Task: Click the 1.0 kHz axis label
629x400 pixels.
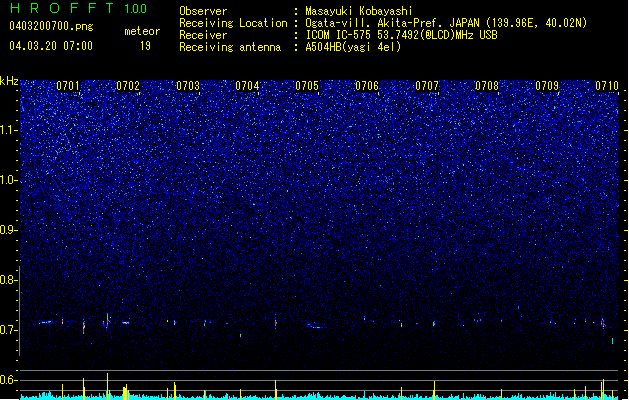Action: tap(9, 180)
